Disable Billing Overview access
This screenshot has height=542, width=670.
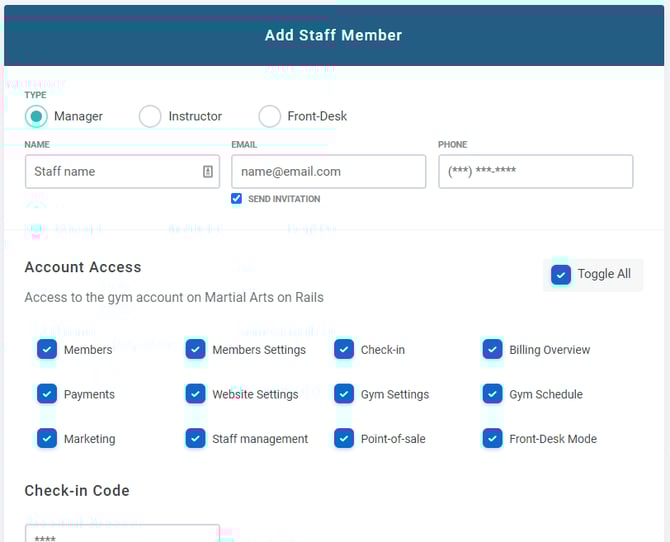[x=492, y=350]
